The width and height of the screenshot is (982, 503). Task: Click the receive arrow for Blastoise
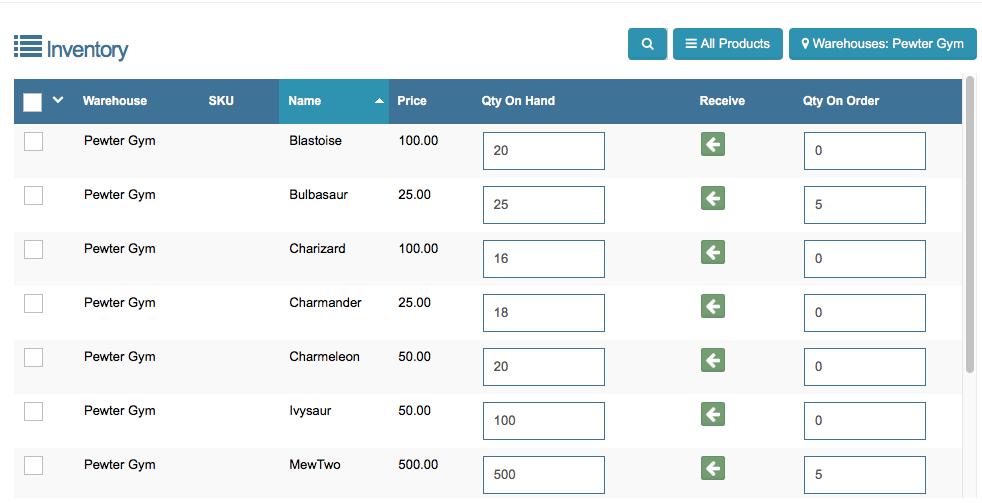(x=713, y=145)
